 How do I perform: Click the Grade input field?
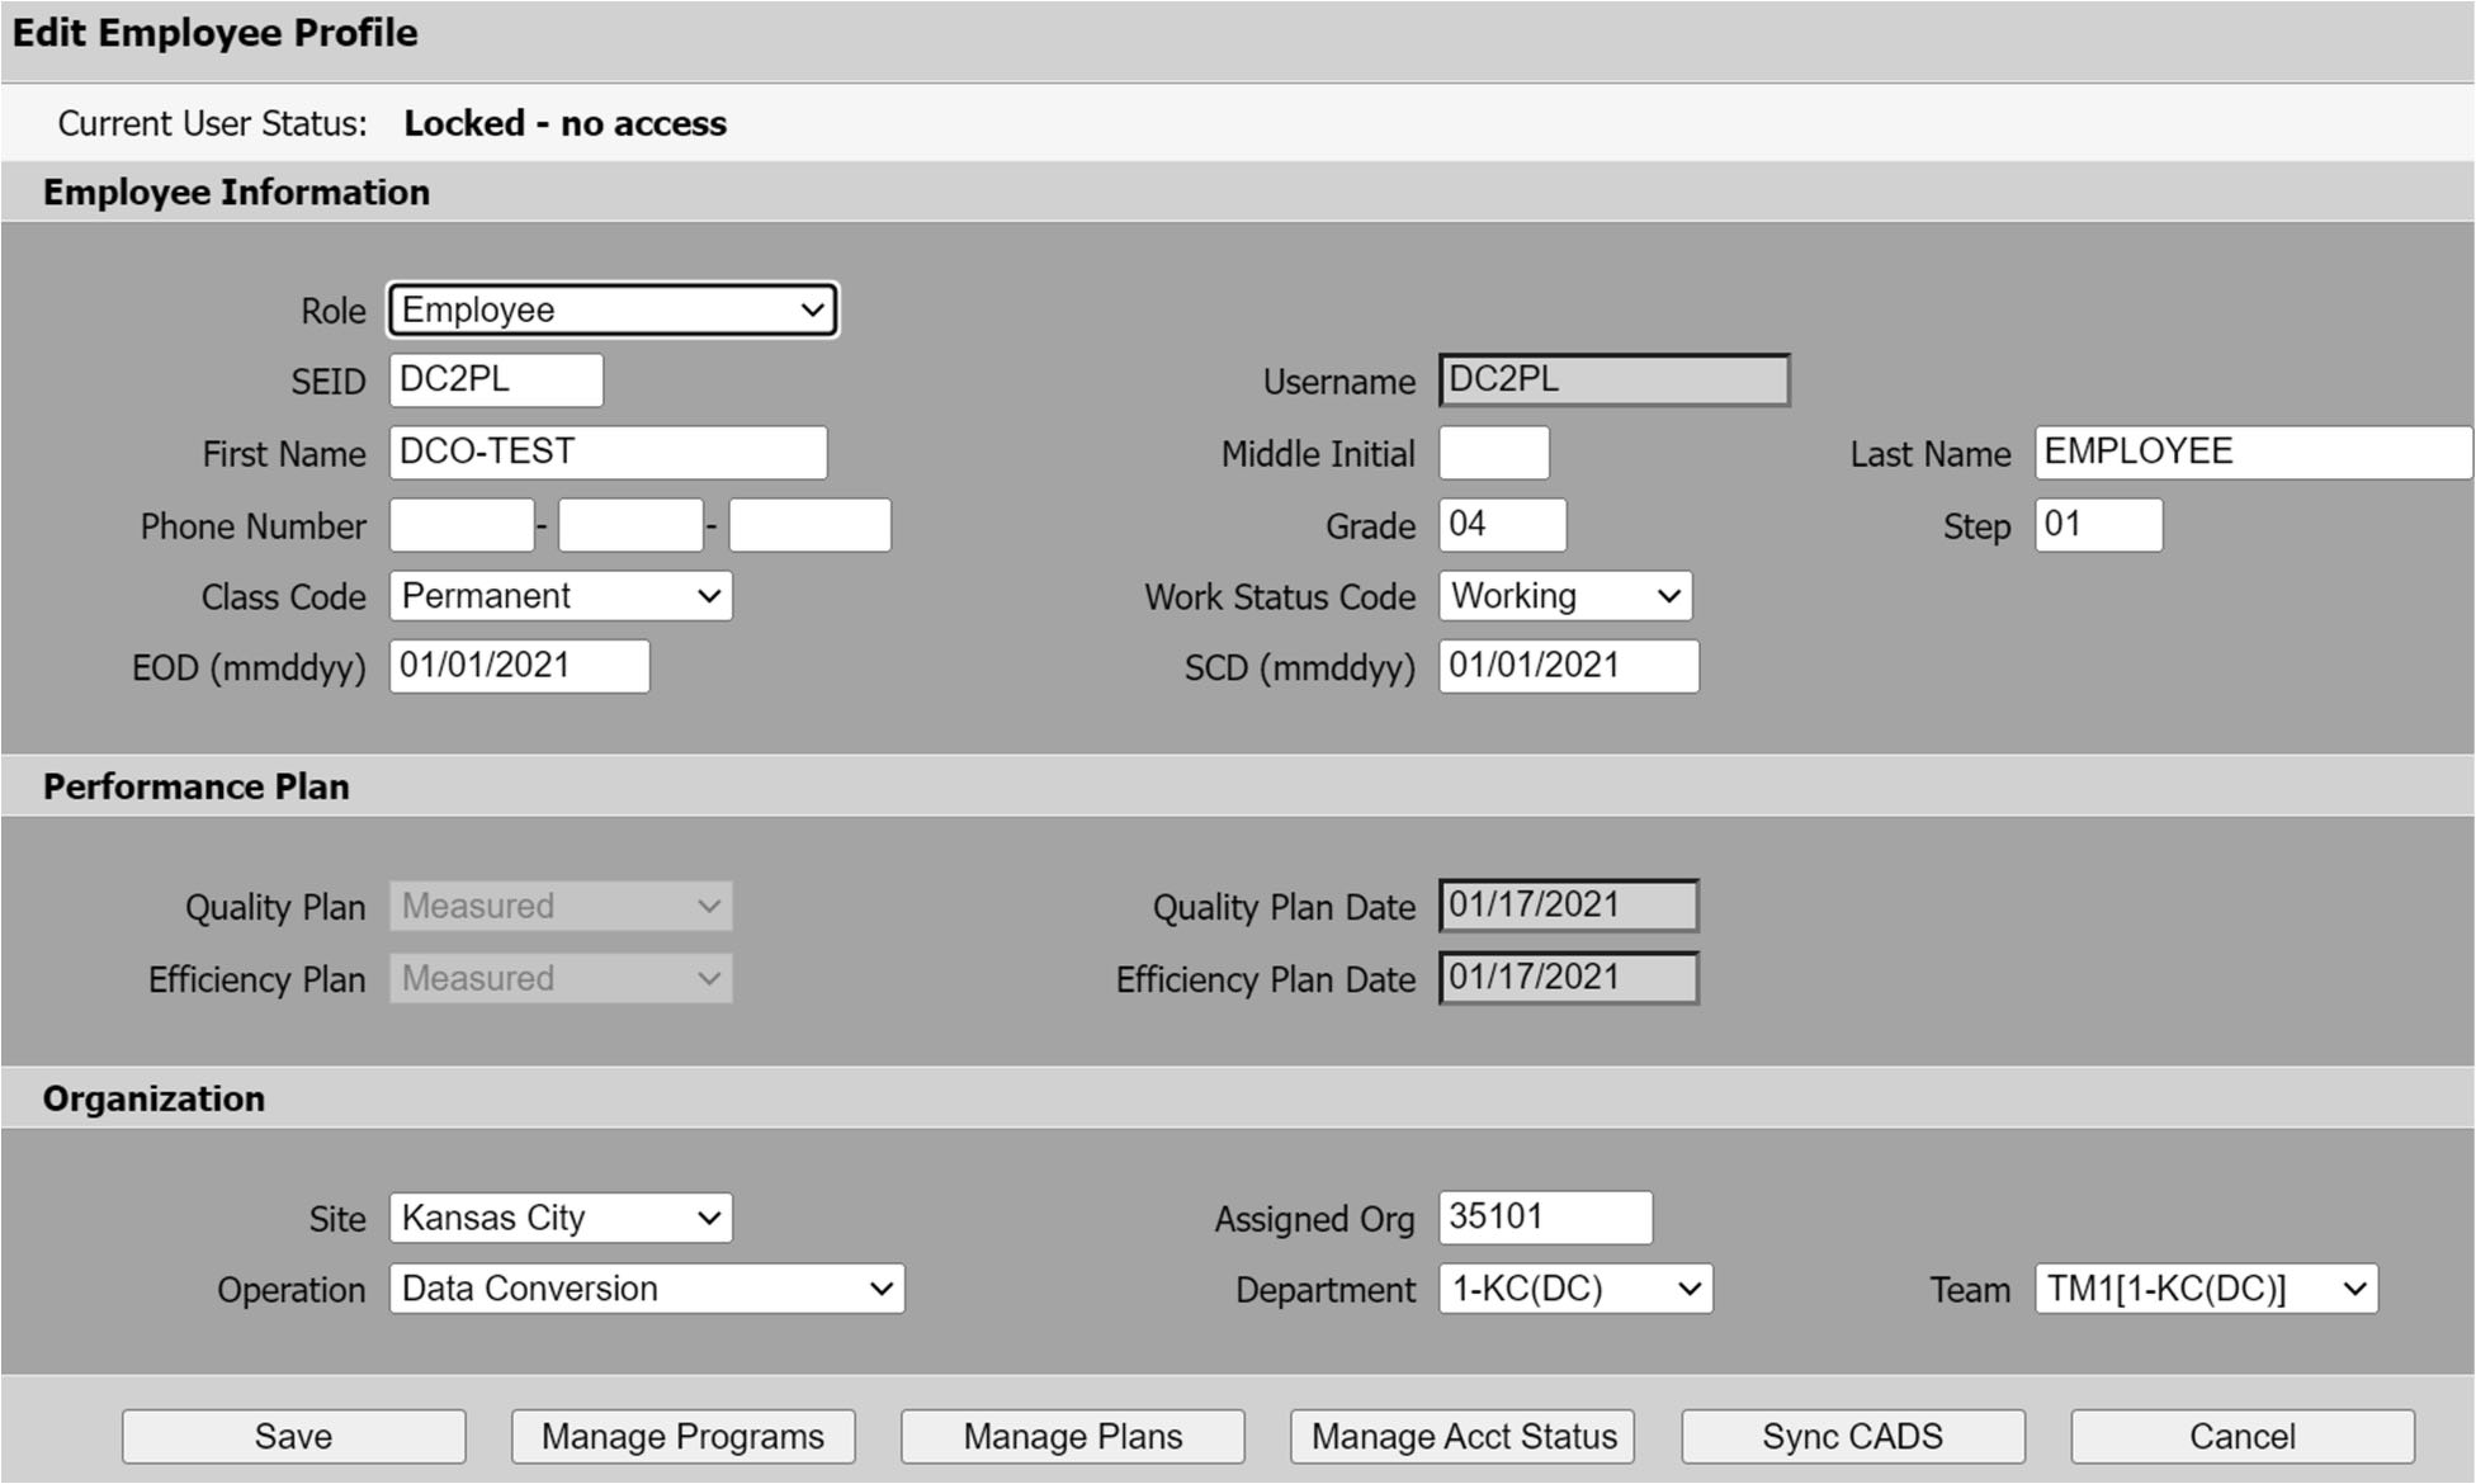click(1502, 525)
